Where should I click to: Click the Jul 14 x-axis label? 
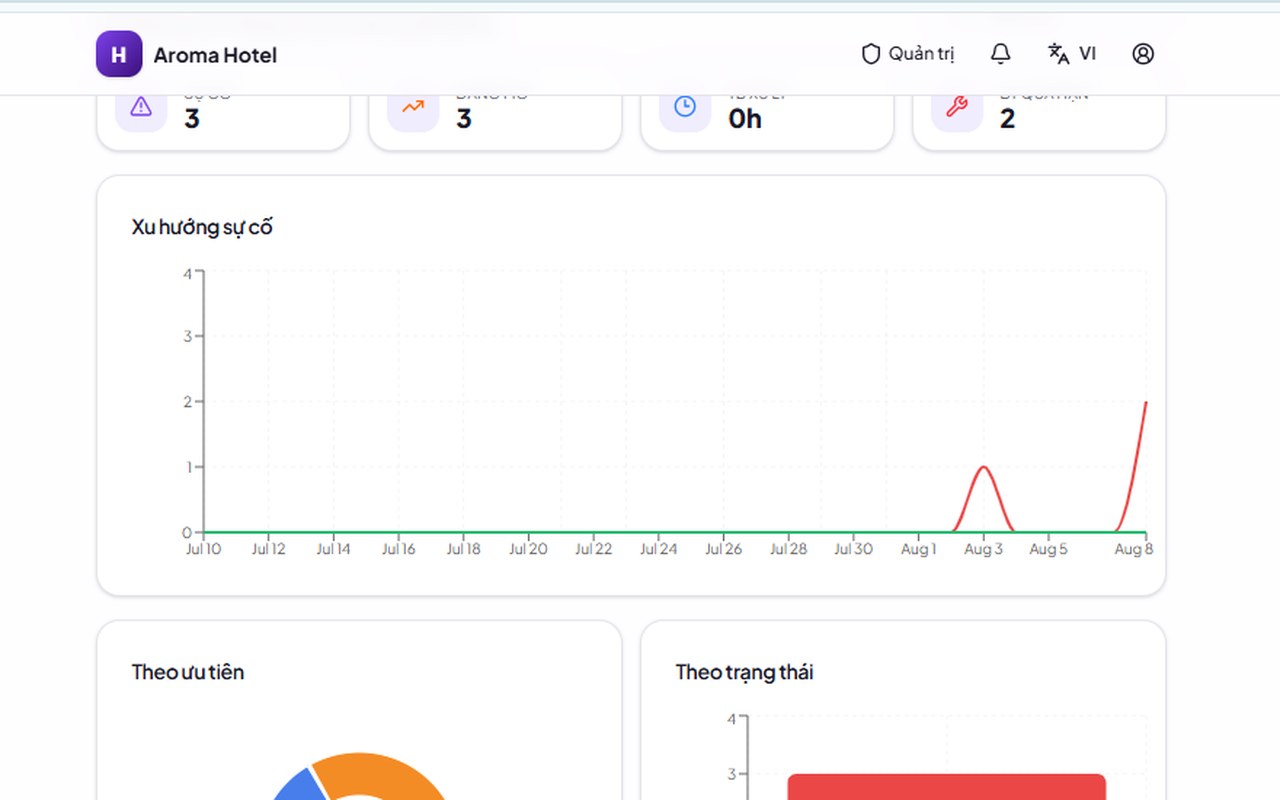pos(334,549)
